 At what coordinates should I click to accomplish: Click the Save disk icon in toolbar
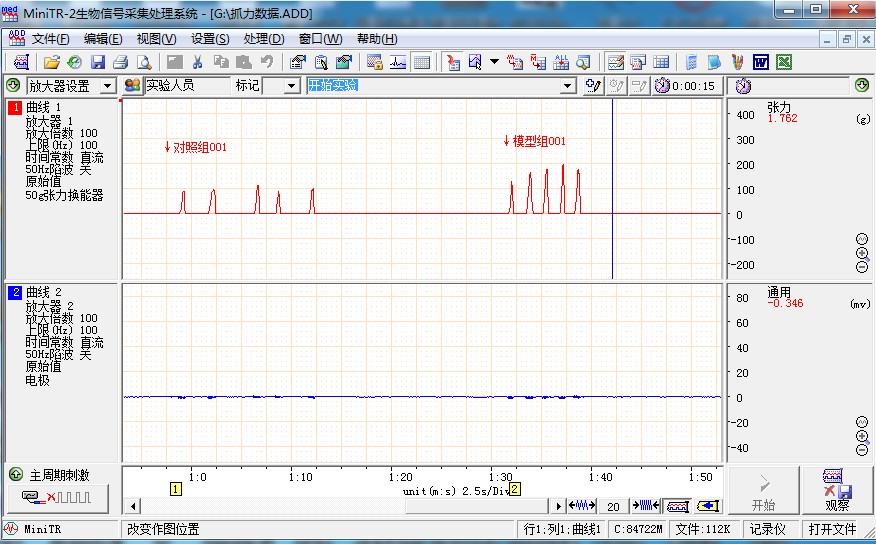98,62
